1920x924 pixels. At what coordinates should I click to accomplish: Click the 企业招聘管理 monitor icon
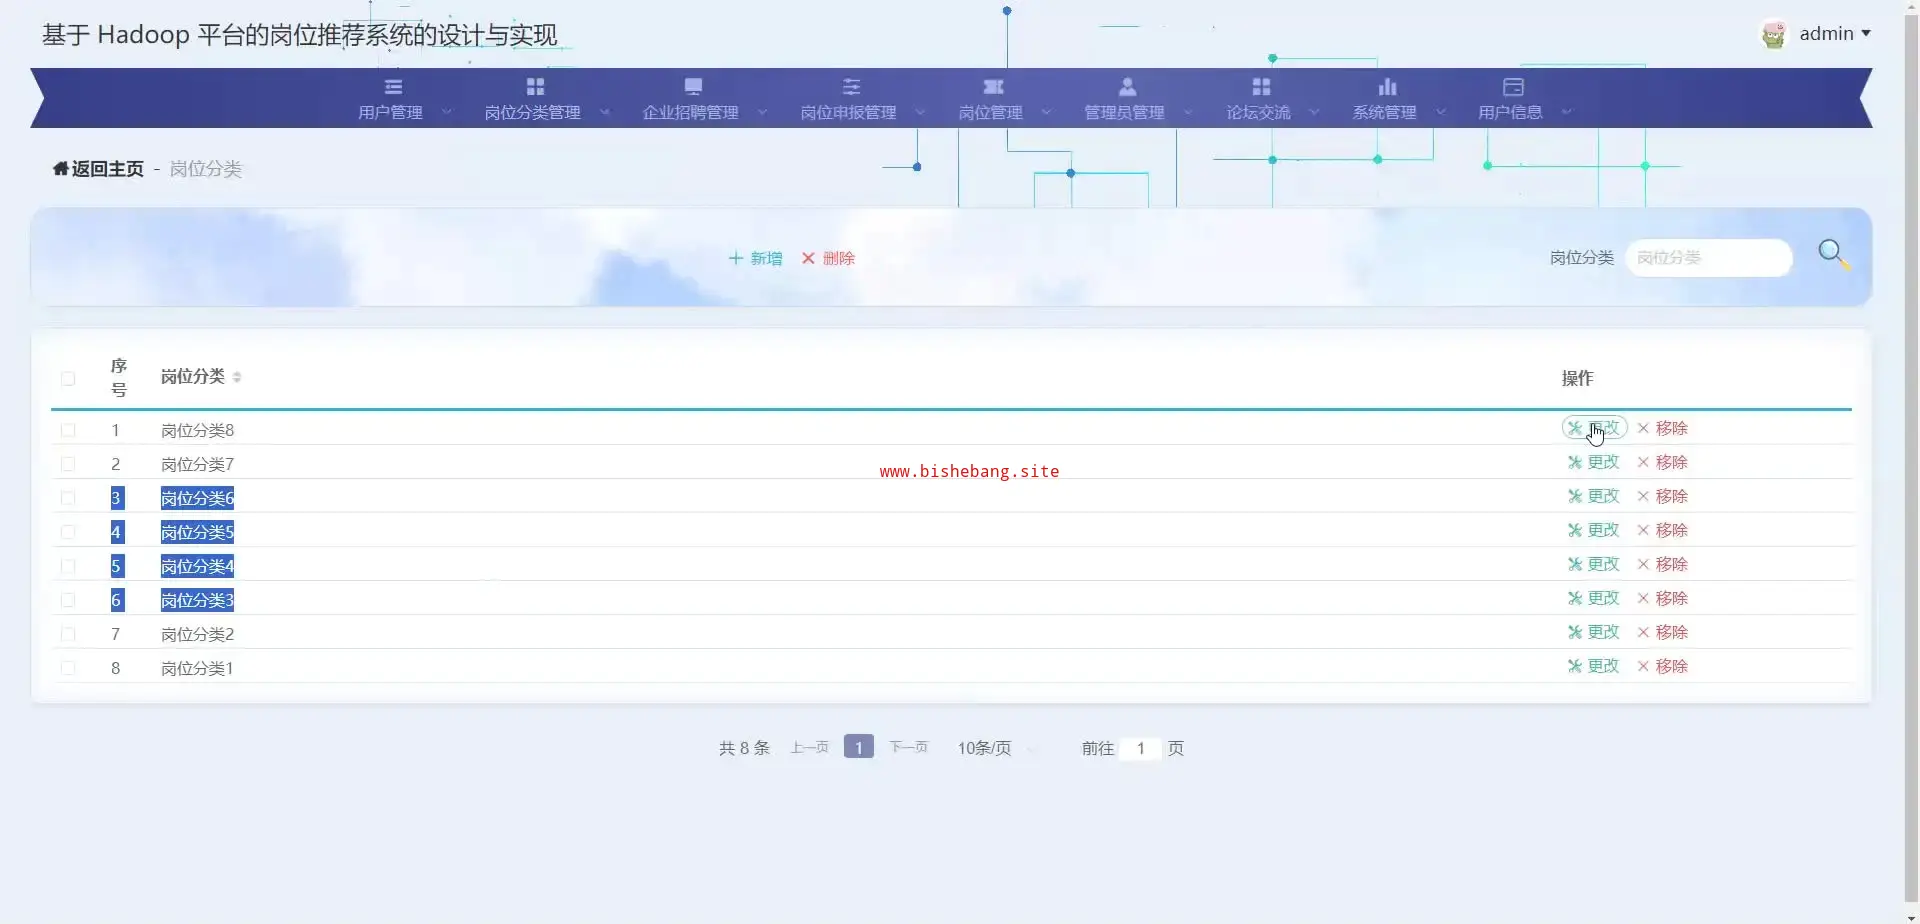[x=693, y=87]
